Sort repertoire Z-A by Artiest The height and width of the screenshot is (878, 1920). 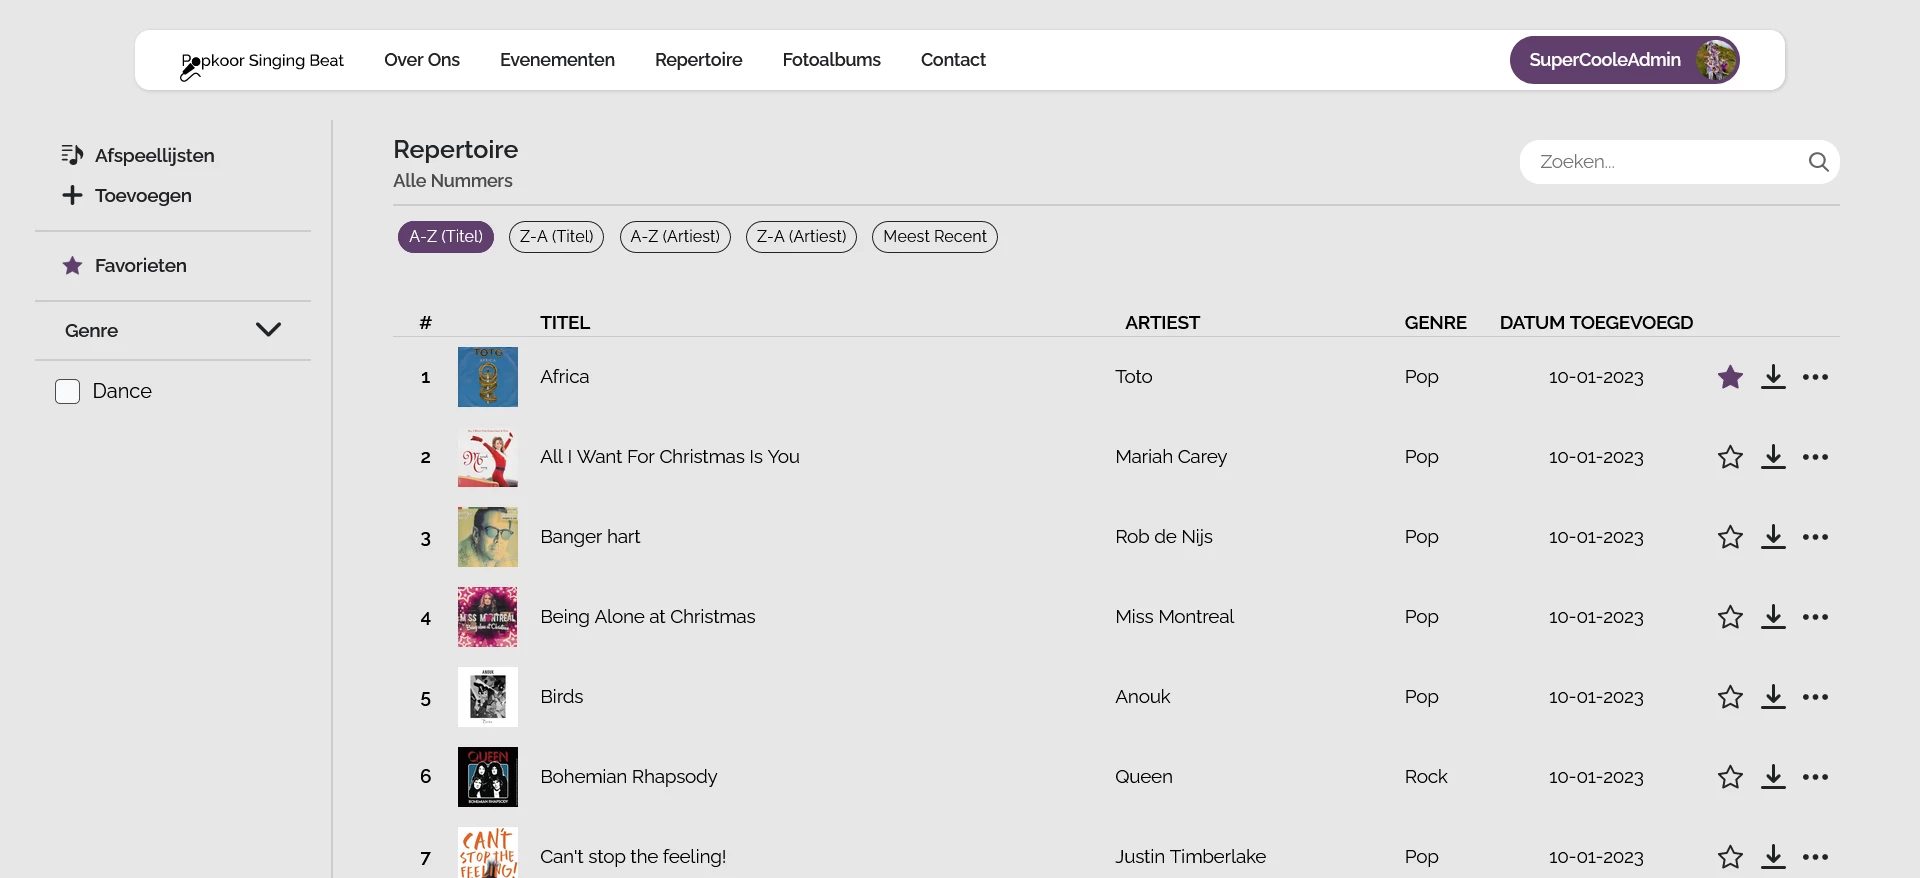point(801,237)
